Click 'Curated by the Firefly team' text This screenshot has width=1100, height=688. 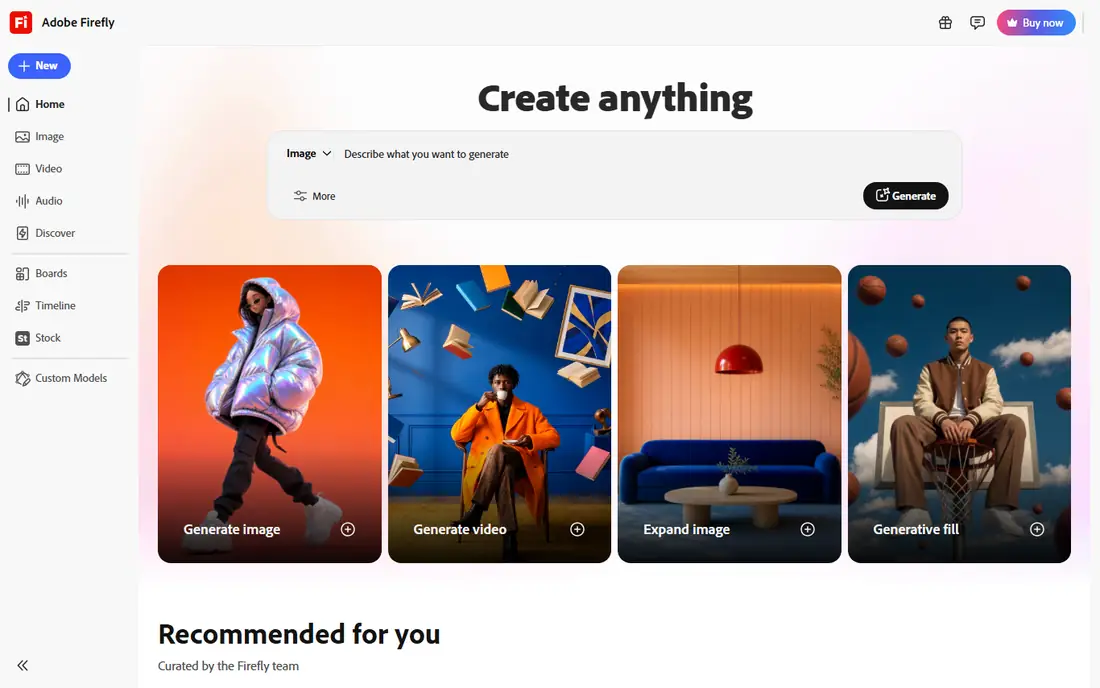pyautogui.click(x=228, y=666)
